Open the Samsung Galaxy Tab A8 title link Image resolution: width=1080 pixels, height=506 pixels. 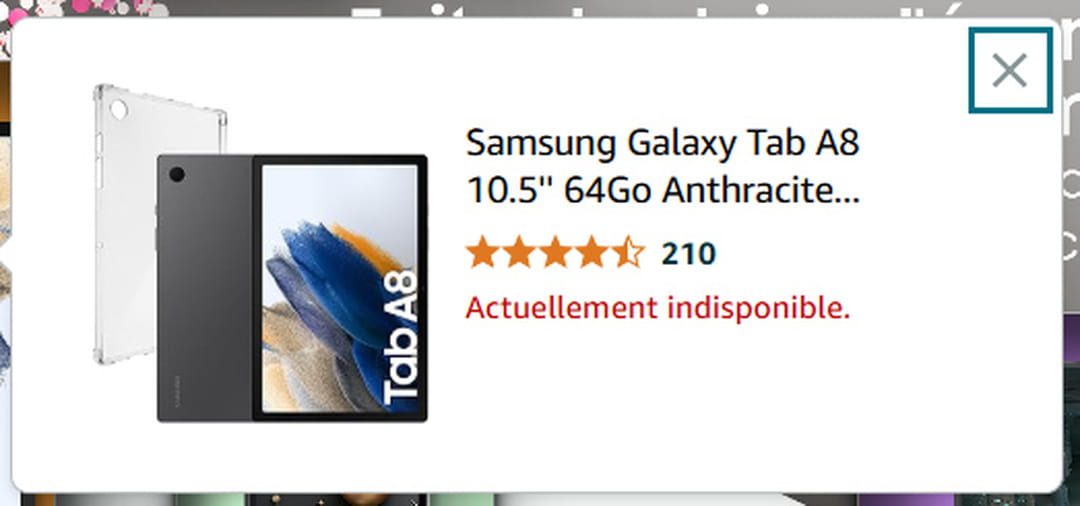663,167
